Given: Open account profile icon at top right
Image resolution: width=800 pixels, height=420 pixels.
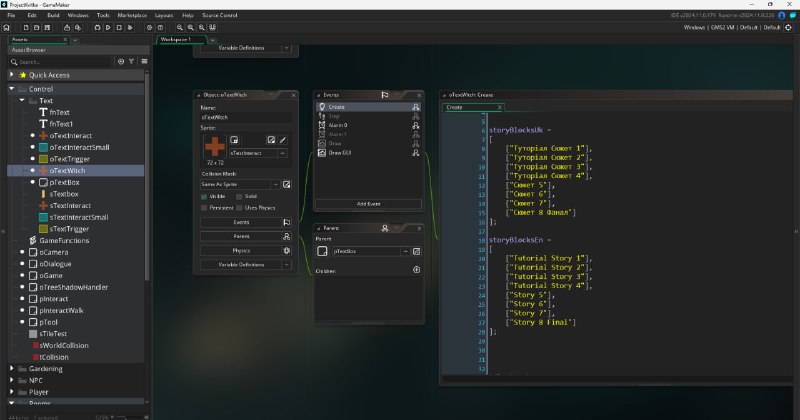Looking at the screenshot, I should (x=782, y=15).
